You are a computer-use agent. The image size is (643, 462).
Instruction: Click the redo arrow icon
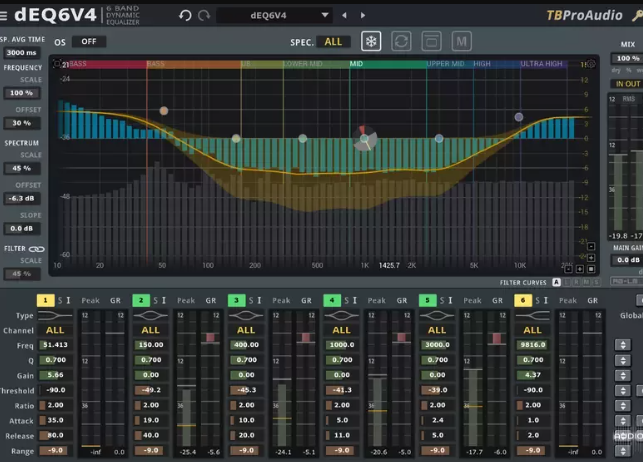pos(204,16)
